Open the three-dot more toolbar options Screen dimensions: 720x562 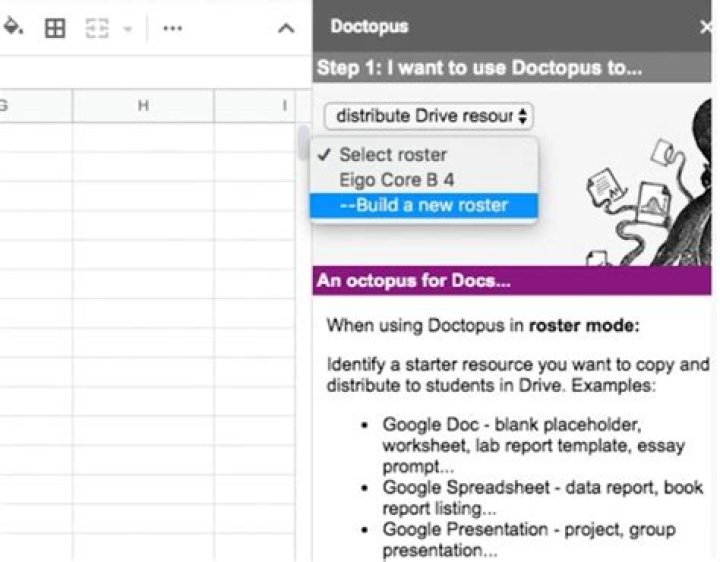(173, 28)
